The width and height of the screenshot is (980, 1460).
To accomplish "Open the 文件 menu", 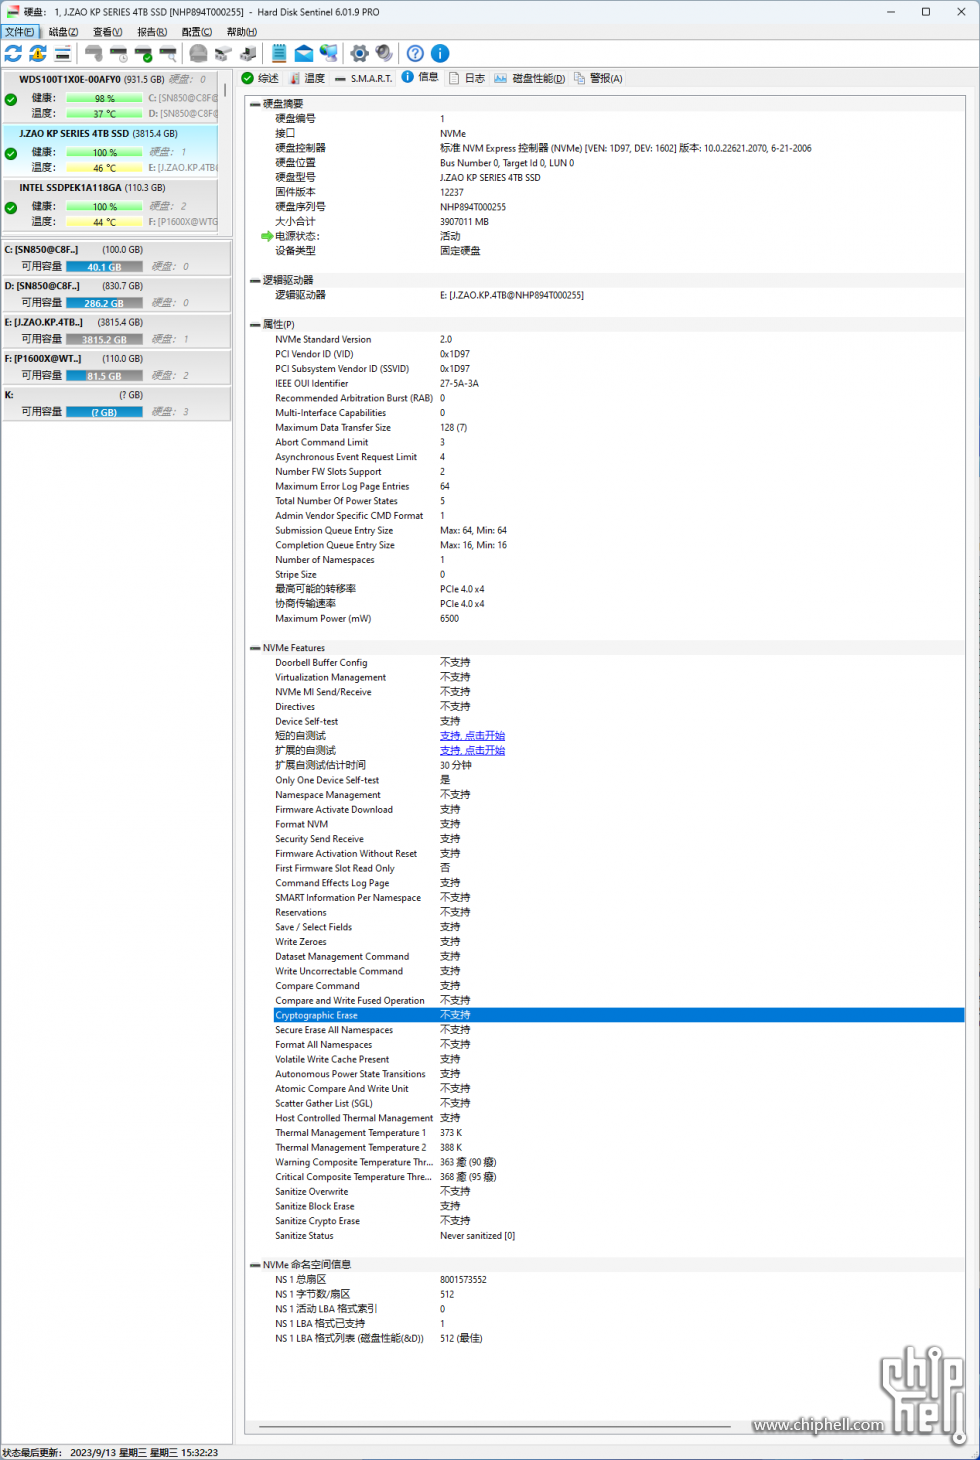I will (20, 32).
